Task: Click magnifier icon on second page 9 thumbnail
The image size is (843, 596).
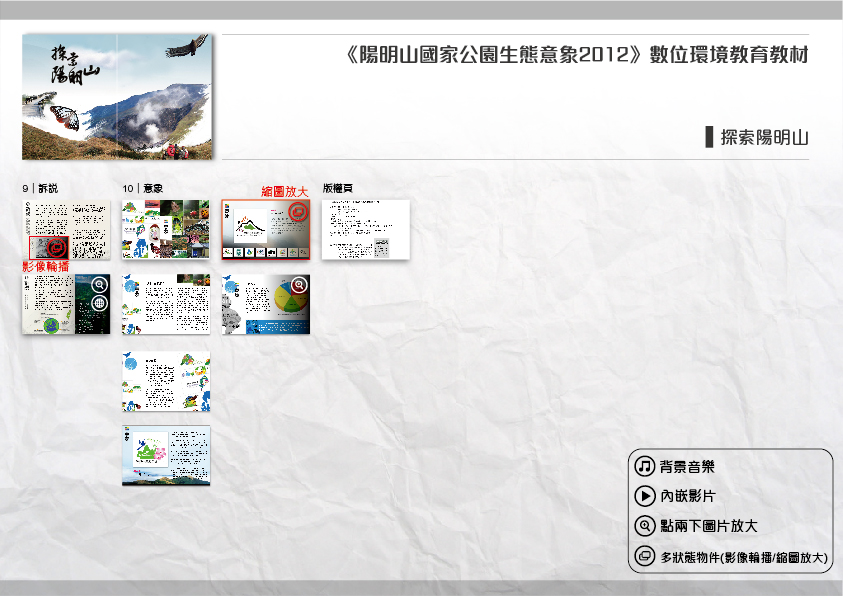Action: [x=99, y=284]
